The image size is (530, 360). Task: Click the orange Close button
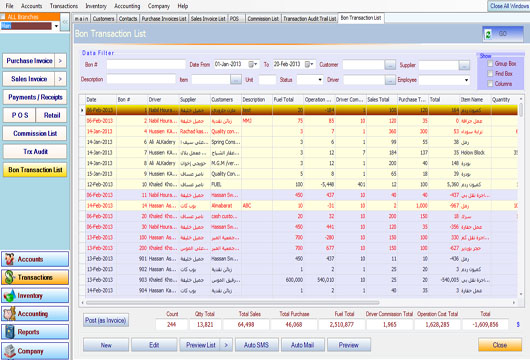coord(500,345)
